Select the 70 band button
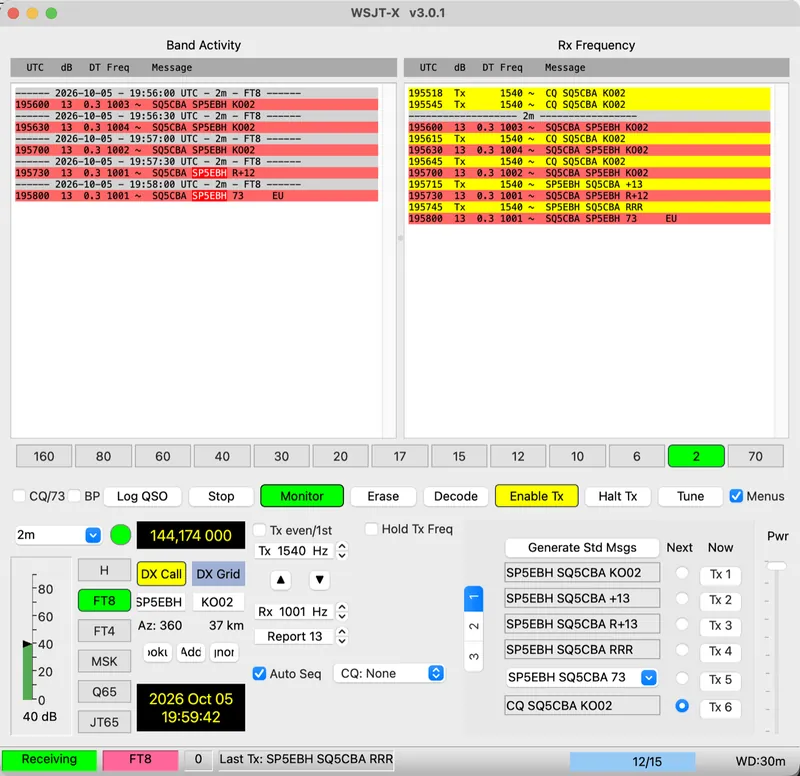 point(755,456)
